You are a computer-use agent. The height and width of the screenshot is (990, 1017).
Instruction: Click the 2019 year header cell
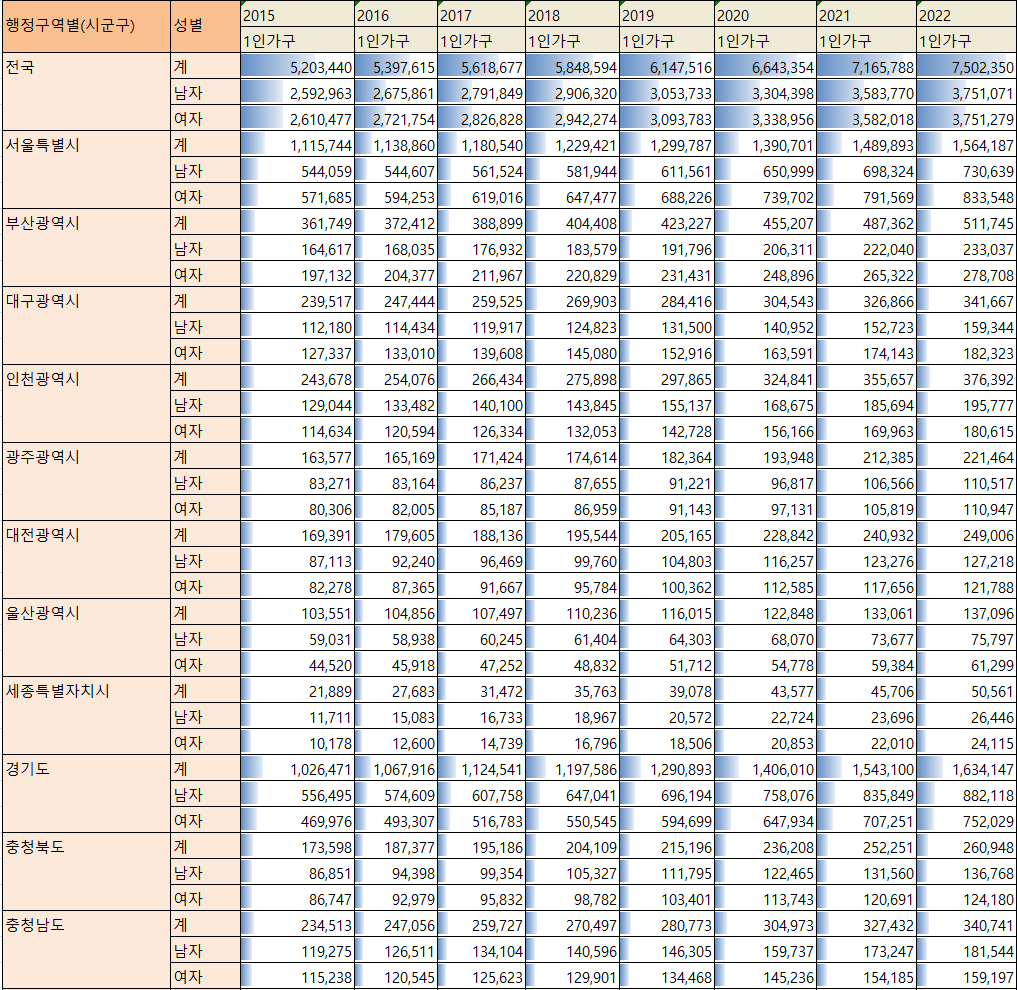[667, 14]
